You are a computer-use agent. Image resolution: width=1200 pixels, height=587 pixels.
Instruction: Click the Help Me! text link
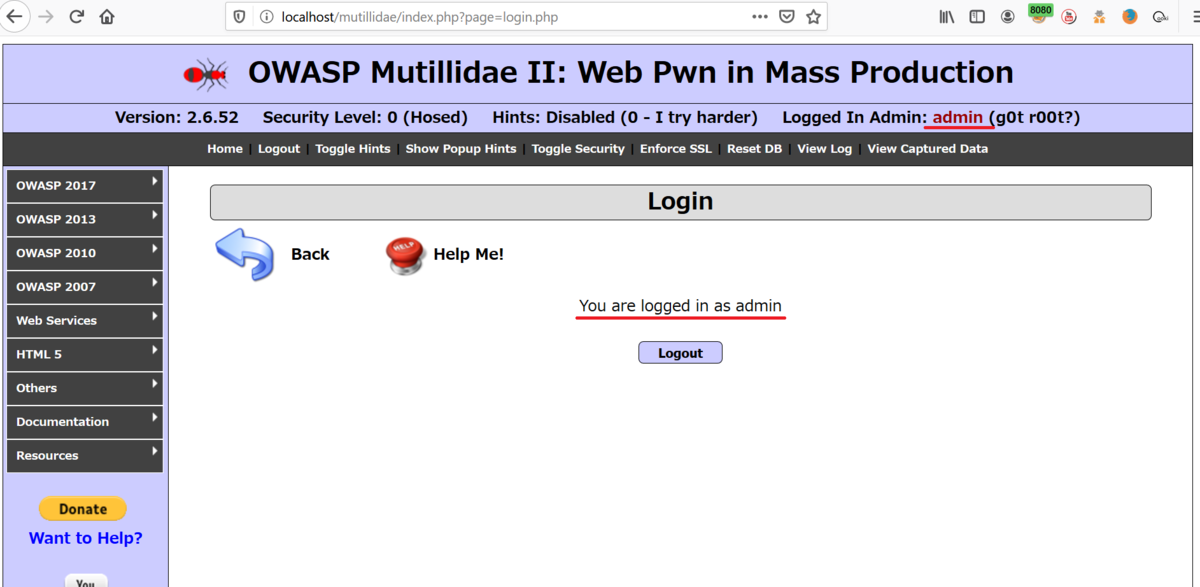click(468, 255)
